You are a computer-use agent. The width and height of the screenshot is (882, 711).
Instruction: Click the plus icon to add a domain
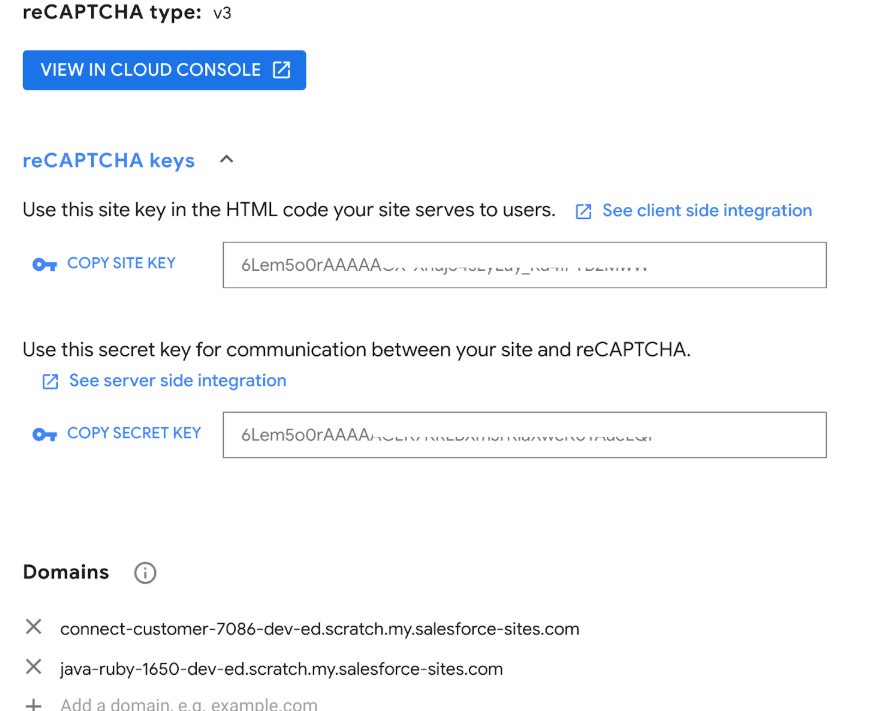coord(34,705)
